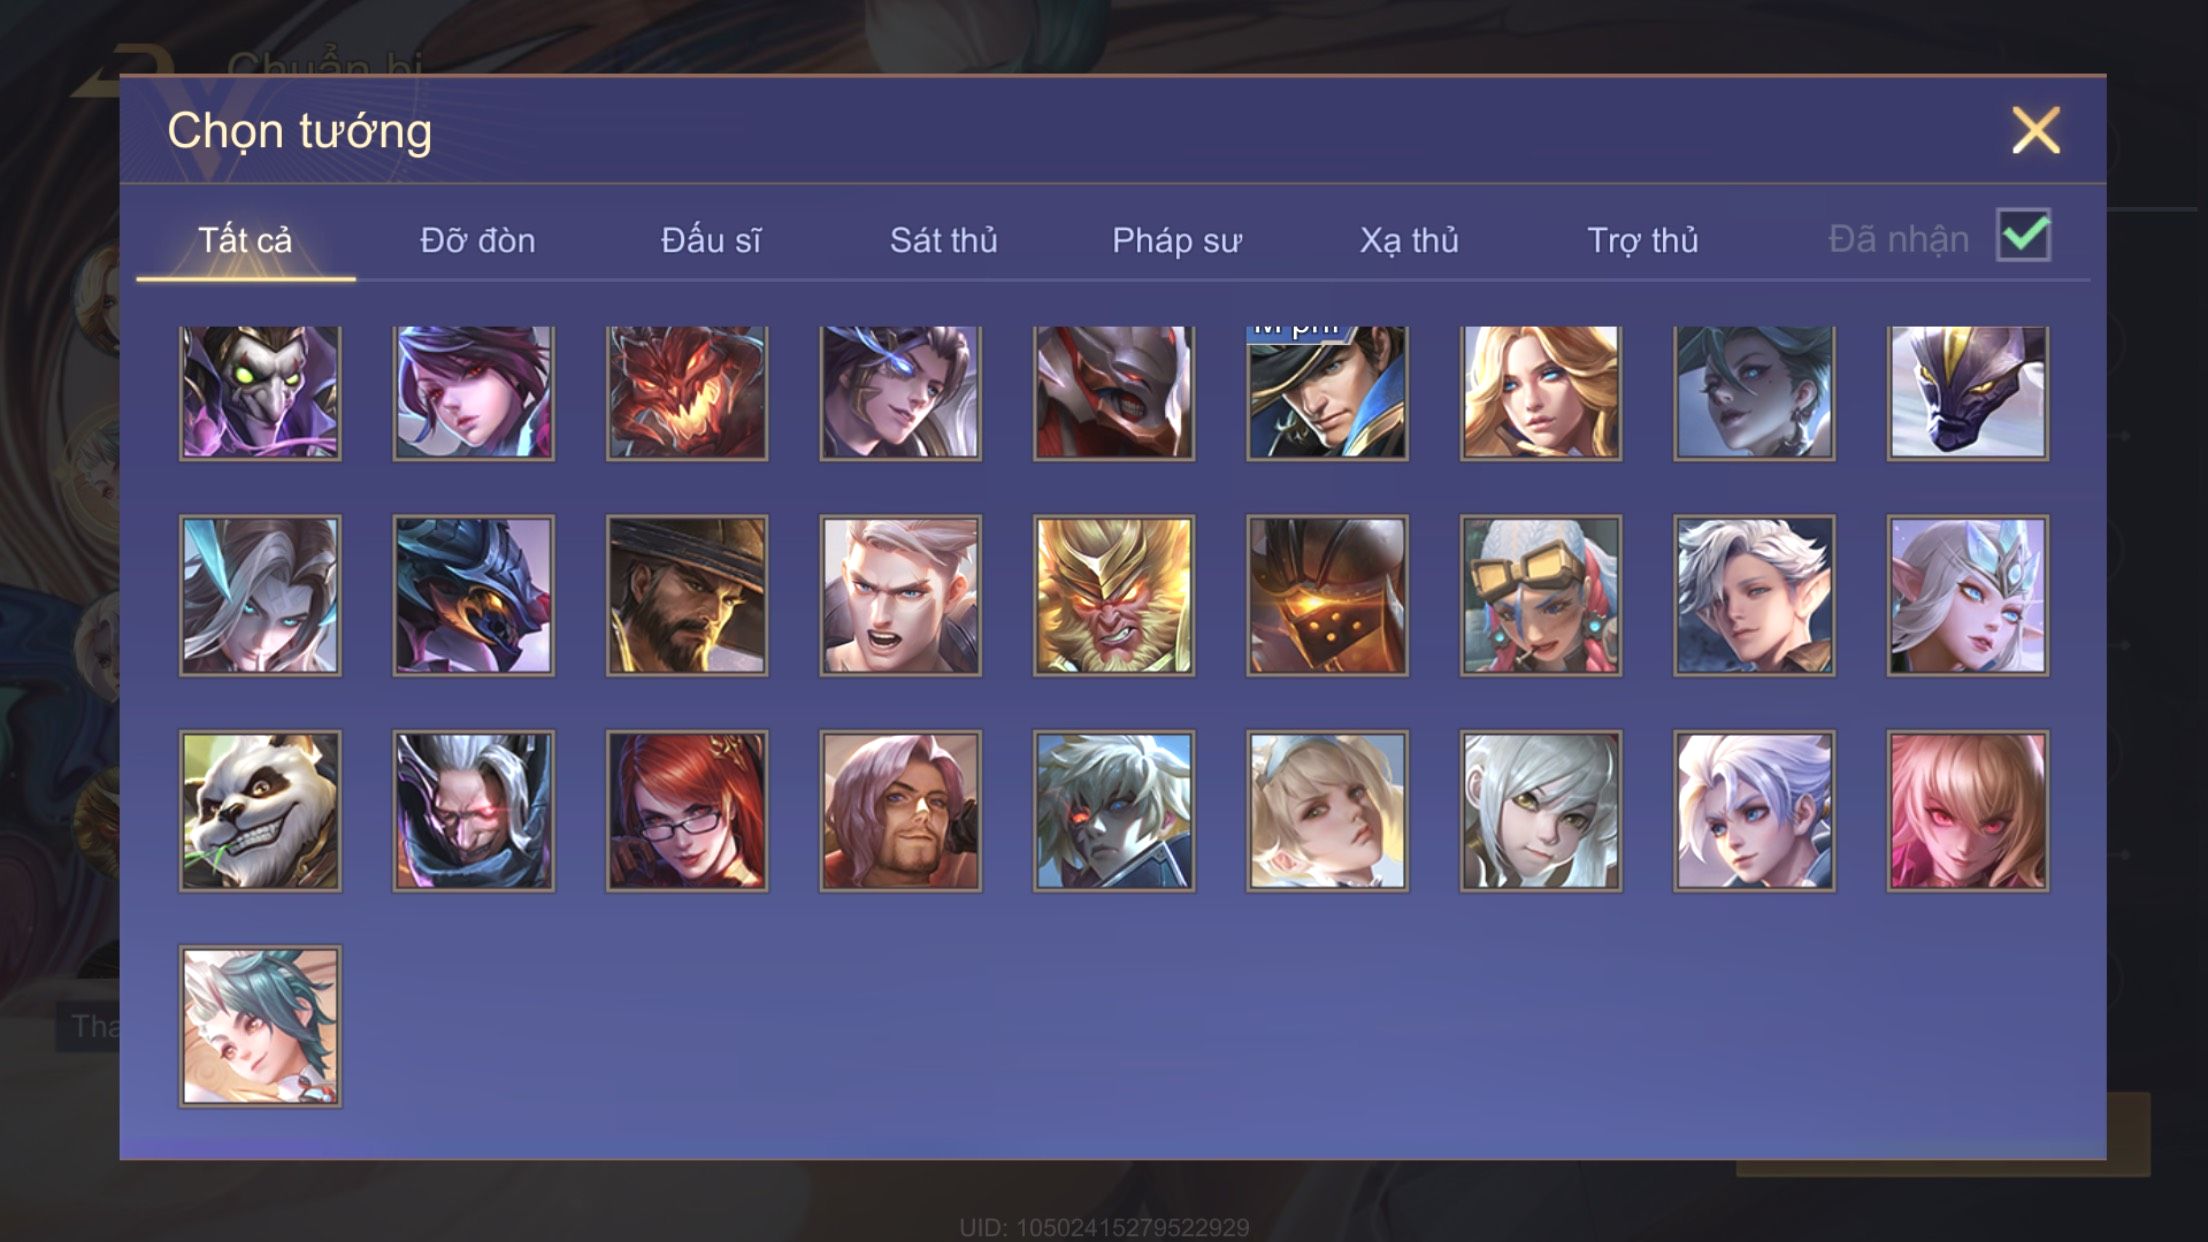Pick the elf hero with crystal tiara
Screen dimensions: 2208x1242
point(1968,596)
